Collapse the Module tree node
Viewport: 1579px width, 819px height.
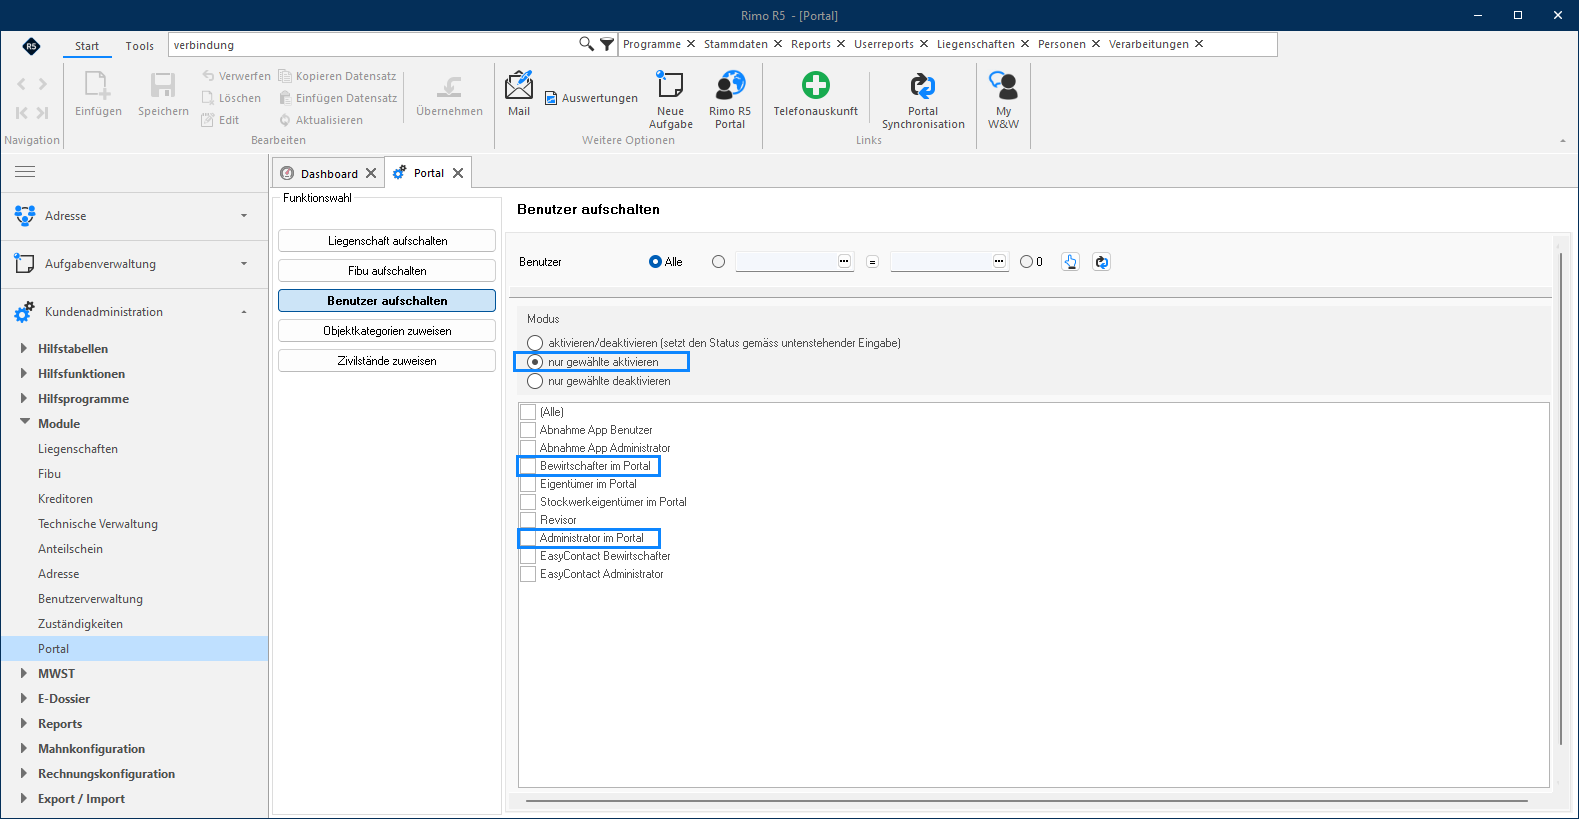(24, 423)
